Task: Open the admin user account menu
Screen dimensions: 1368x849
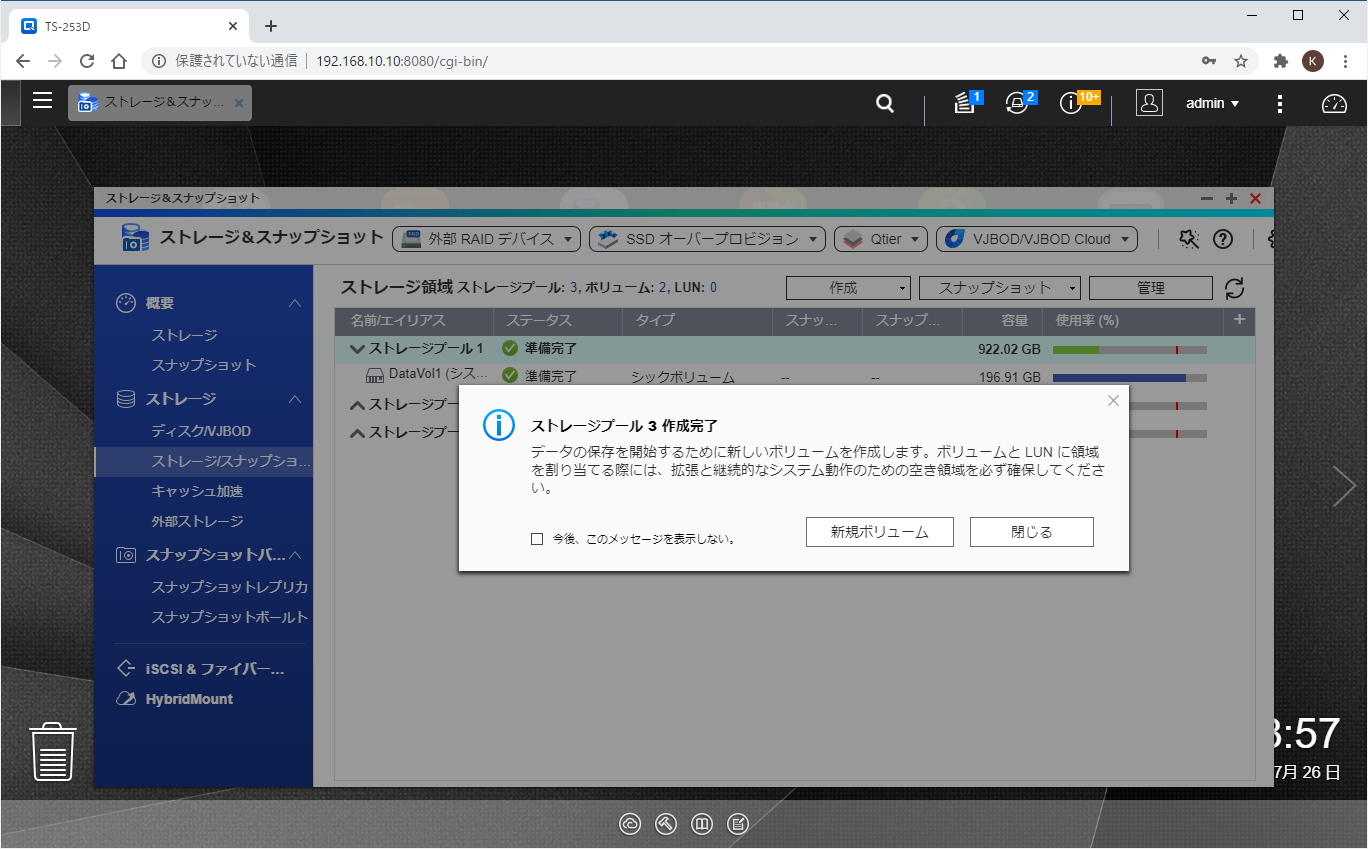Action: click(1212, 103)
